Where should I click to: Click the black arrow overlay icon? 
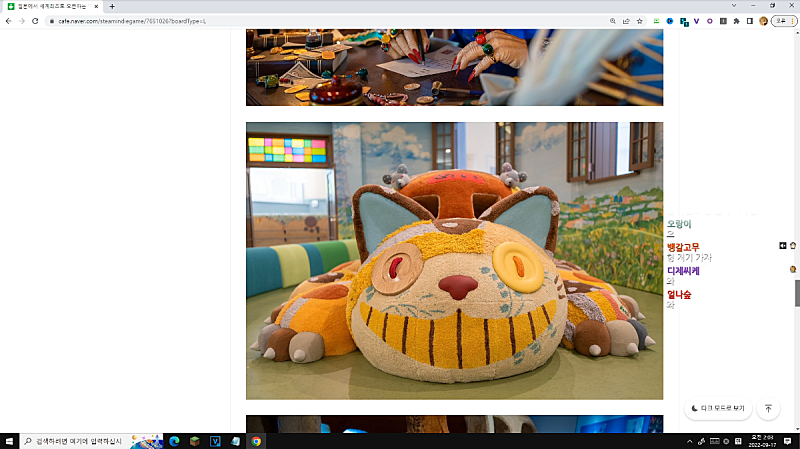(x=783, y=246)
